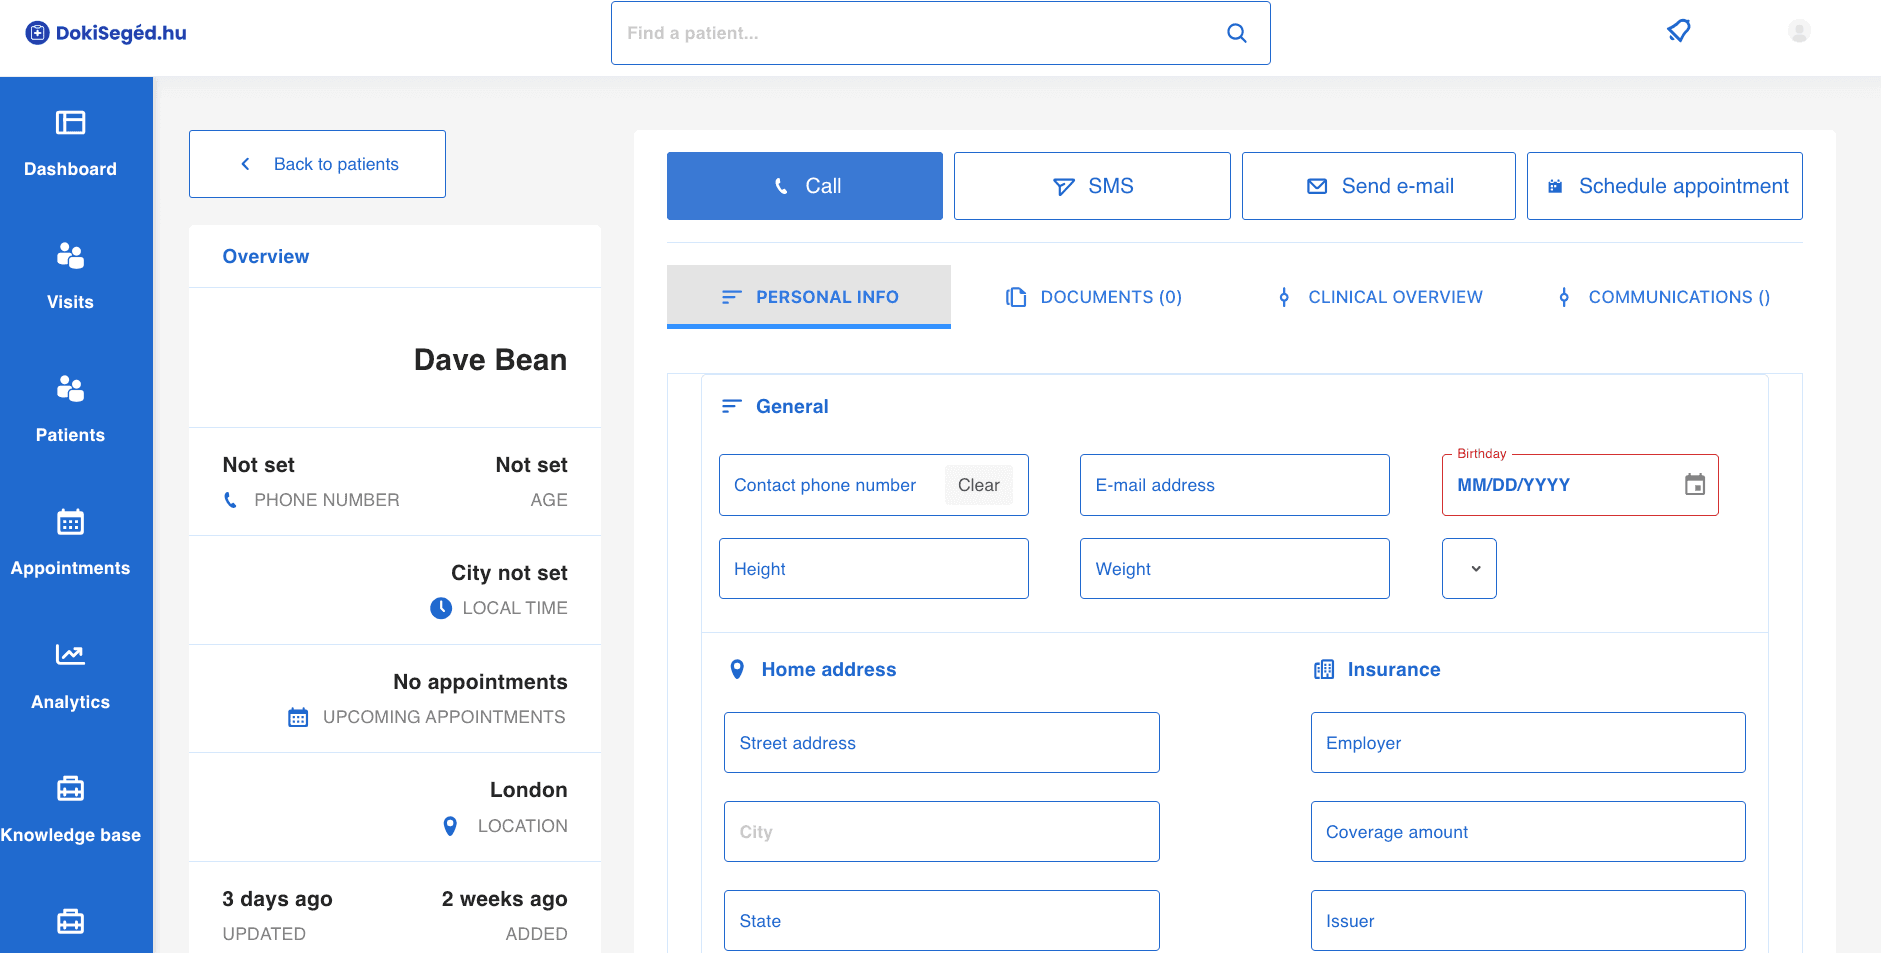The height and width of the screenshot is (953, 1881).
Task: Open the COMMUNICATIONS tab
Action: tap(1665, 297)
